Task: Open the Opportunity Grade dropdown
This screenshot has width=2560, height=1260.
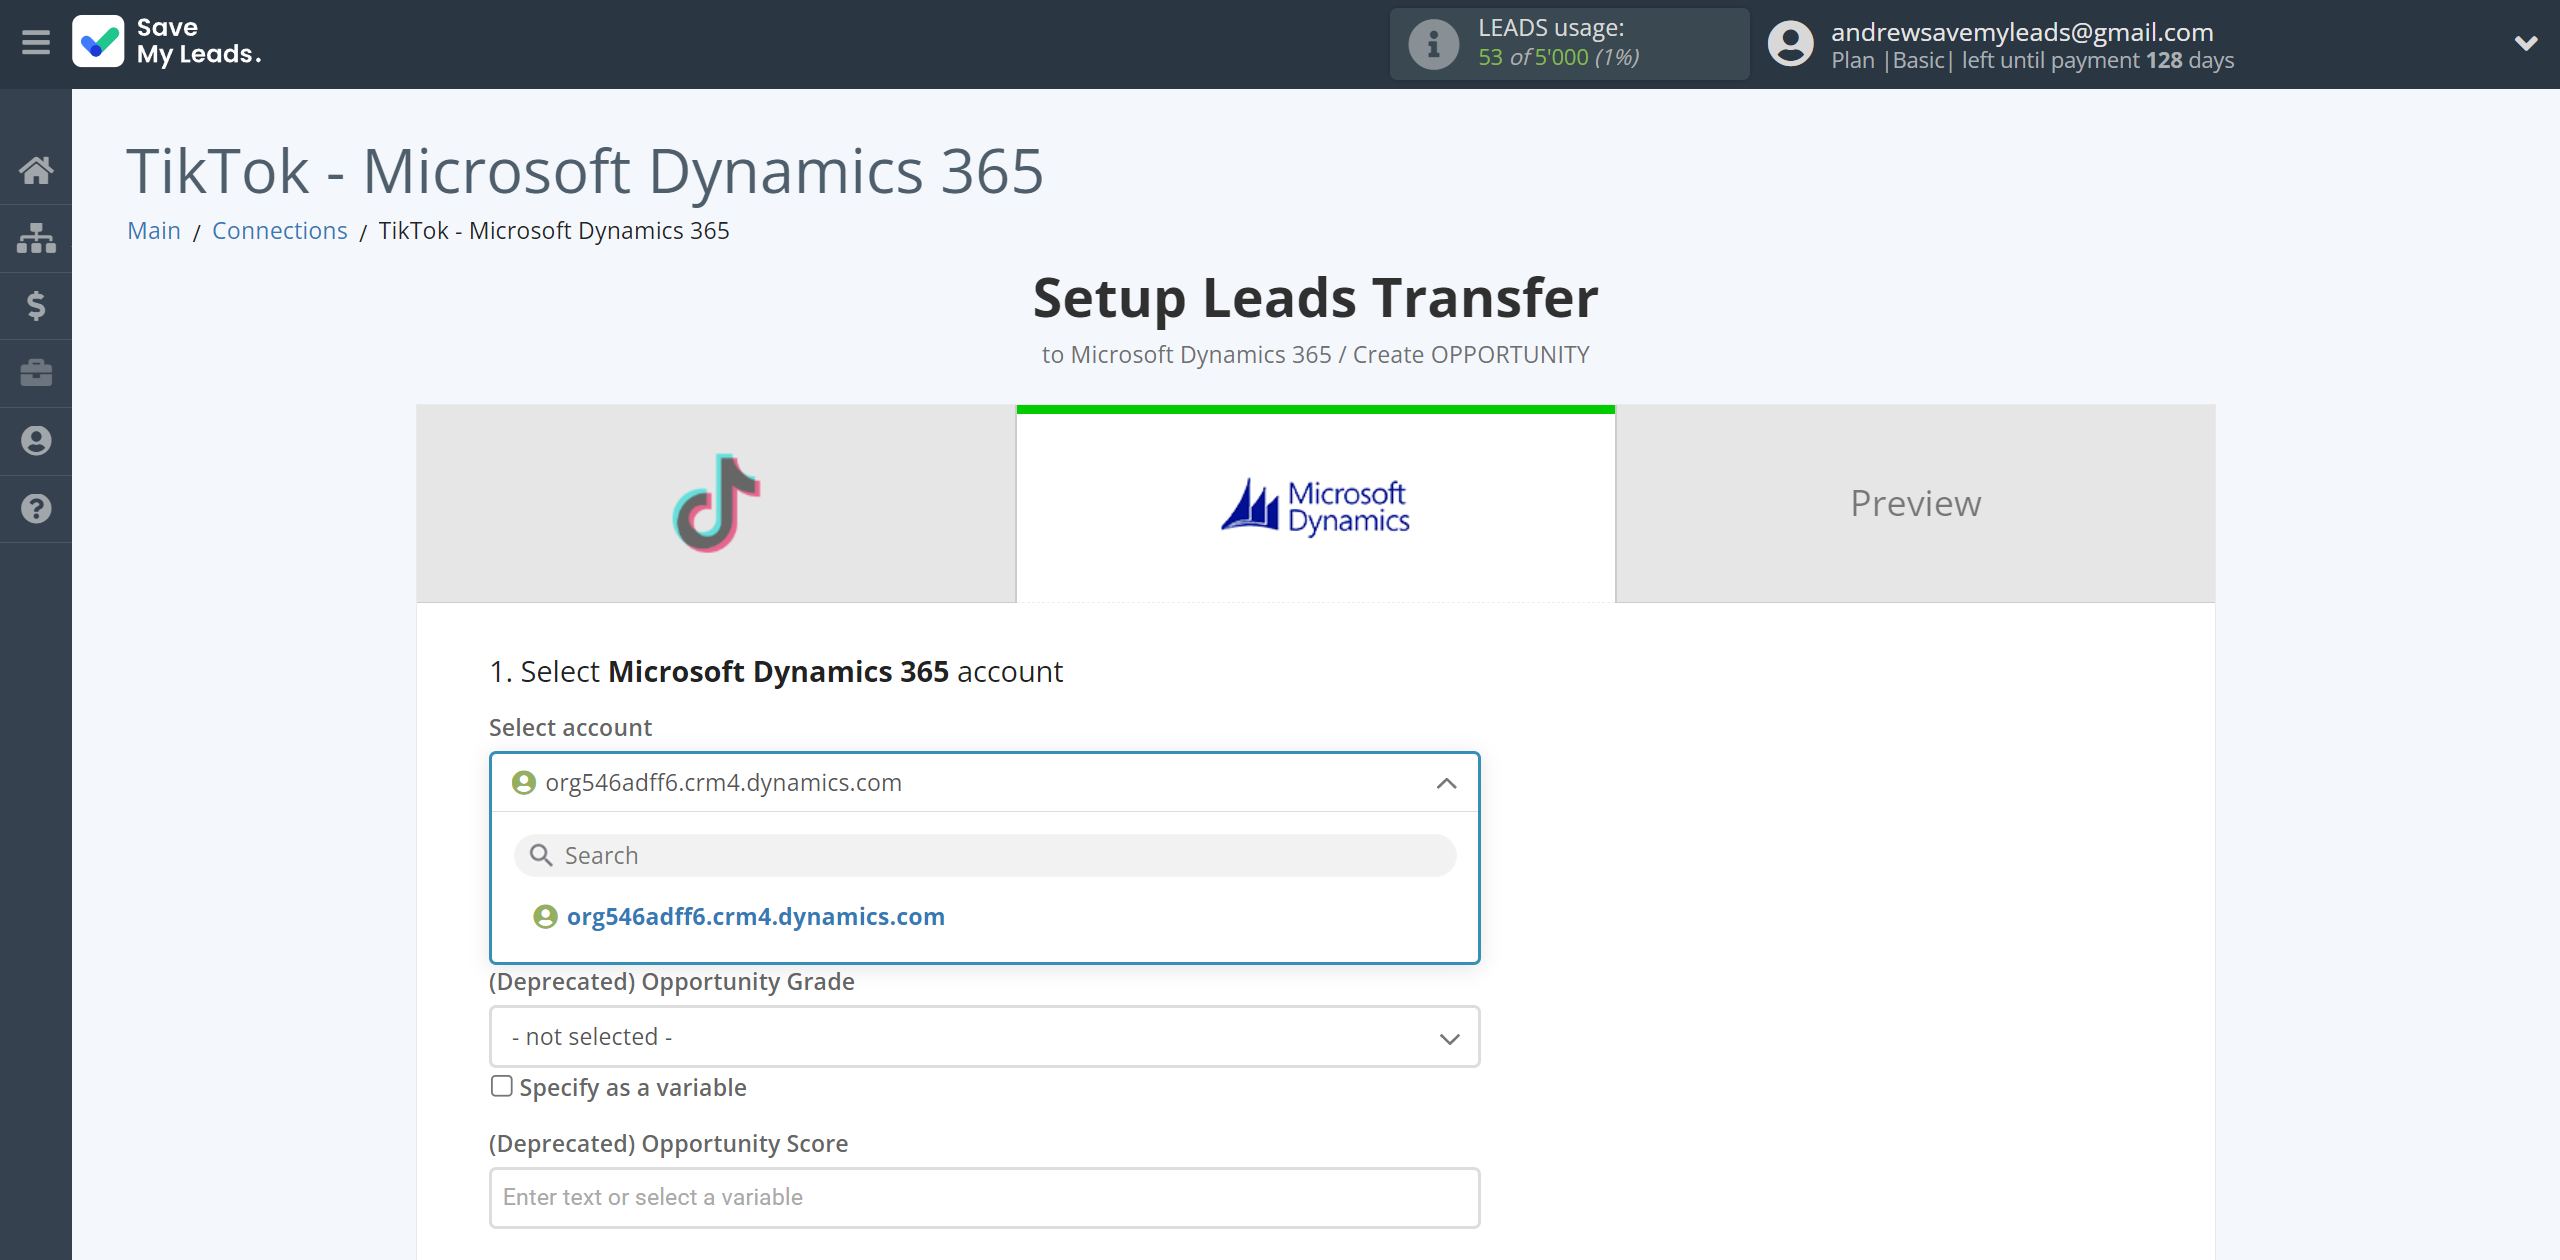Action: pos(984,1037)
